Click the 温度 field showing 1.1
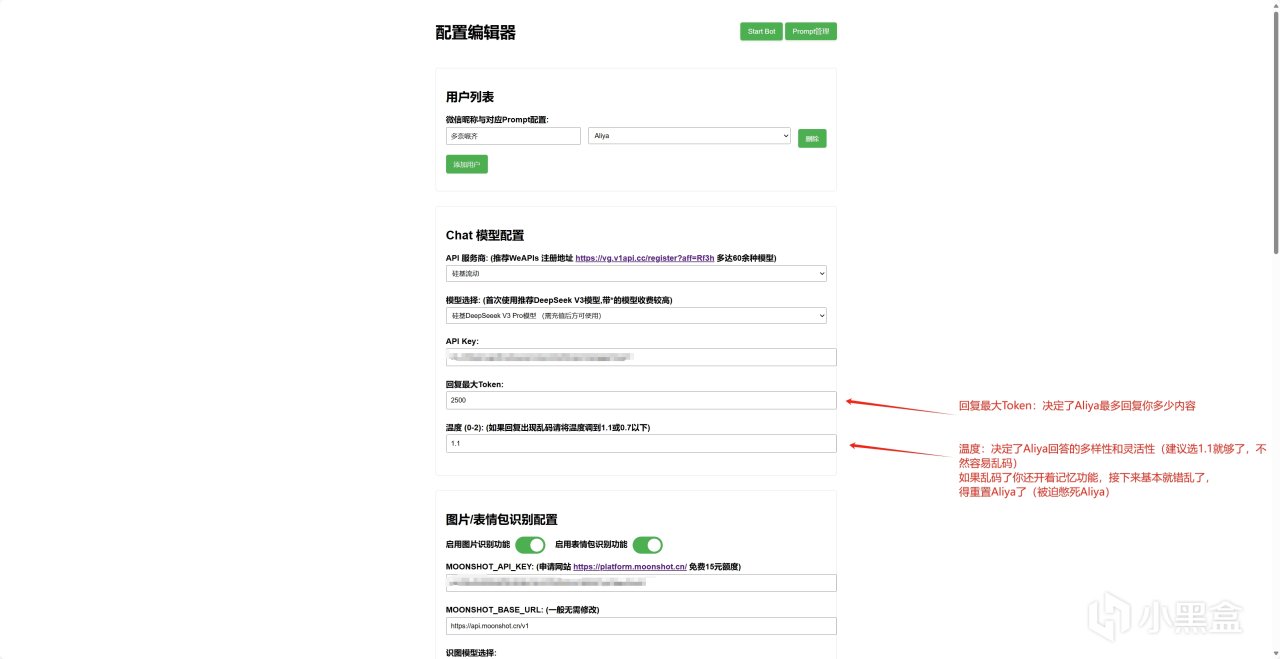 point(641,443)
